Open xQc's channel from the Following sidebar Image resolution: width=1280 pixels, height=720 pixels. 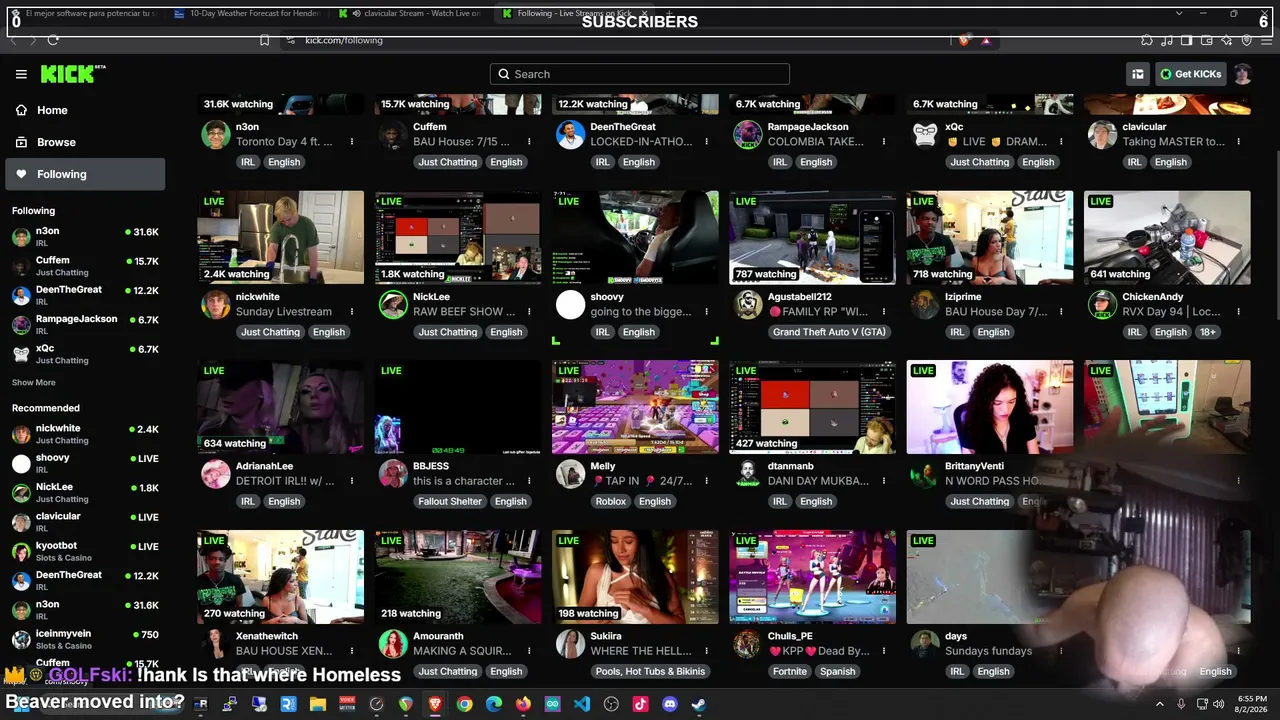click(86, 354)
